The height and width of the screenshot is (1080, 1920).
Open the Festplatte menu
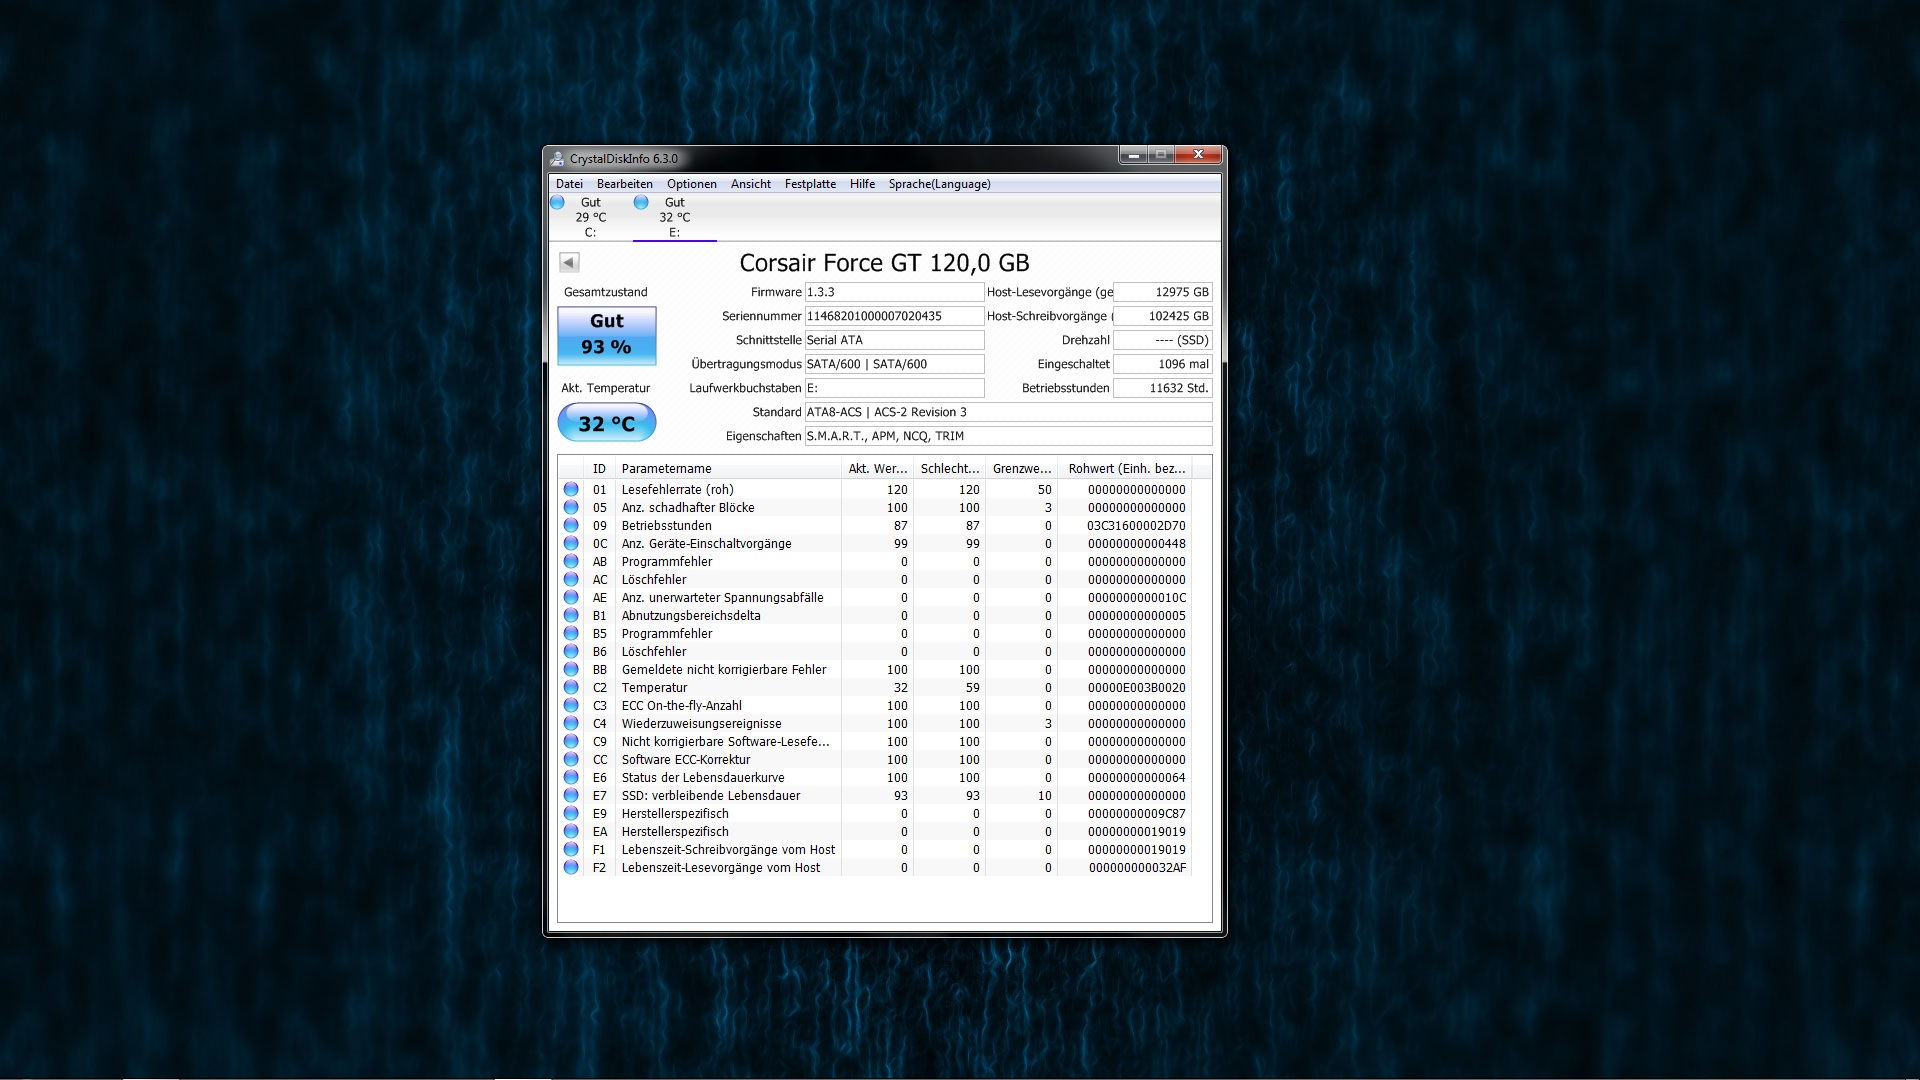809,184
